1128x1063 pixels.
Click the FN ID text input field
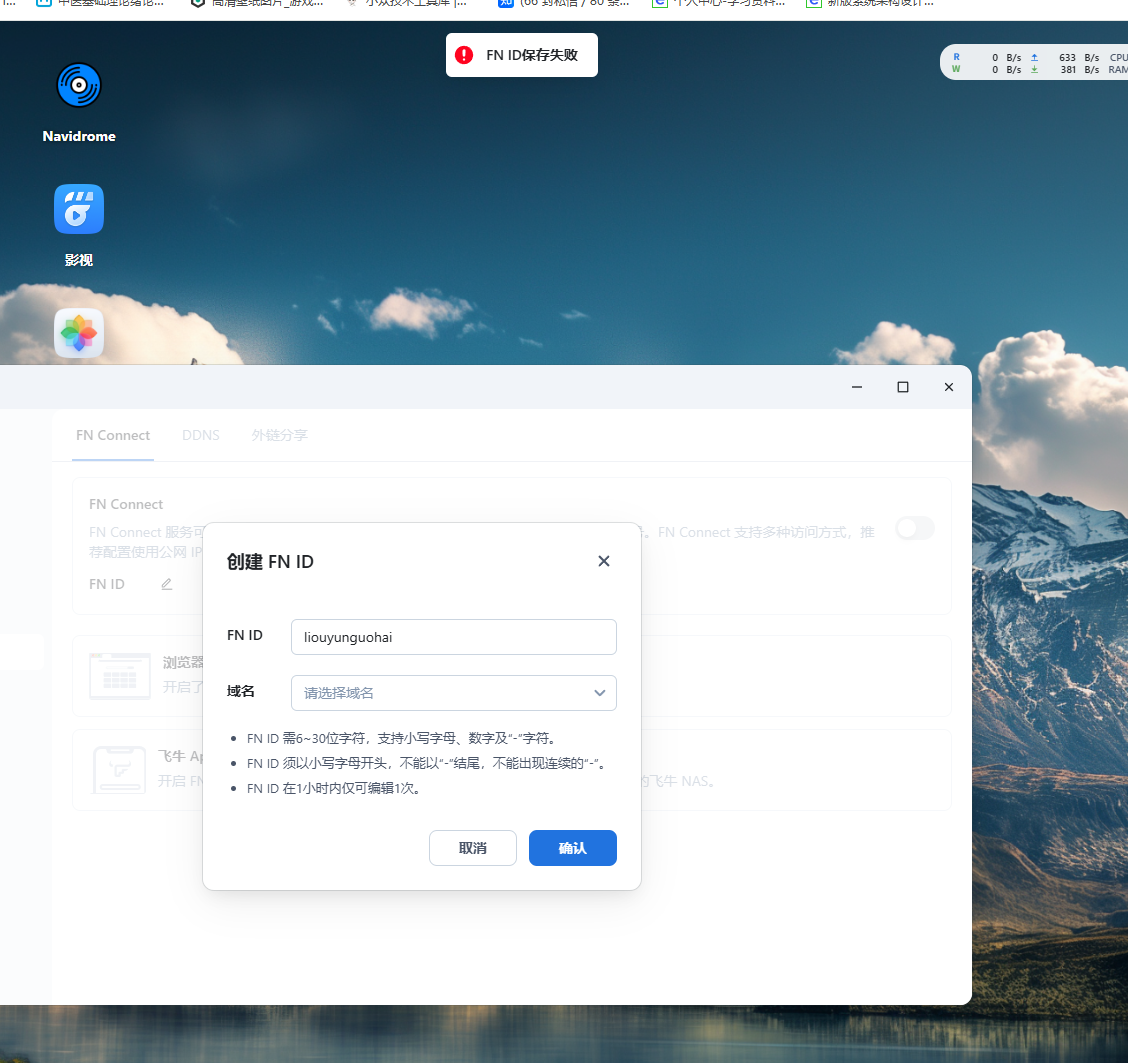[x=453, y=636]
